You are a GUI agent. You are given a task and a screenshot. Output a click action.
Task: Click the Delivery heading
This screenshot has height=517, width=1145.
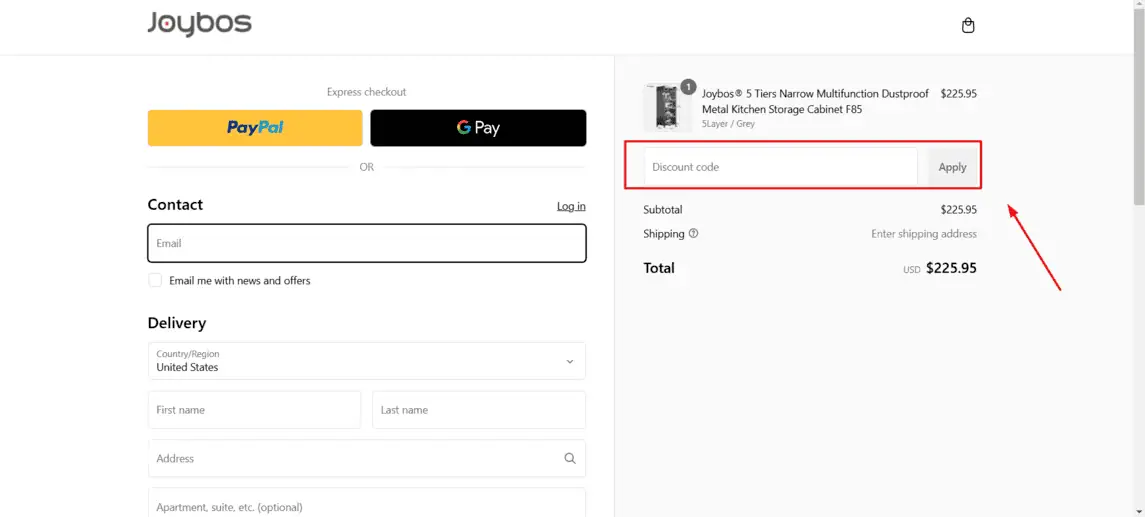177,323
